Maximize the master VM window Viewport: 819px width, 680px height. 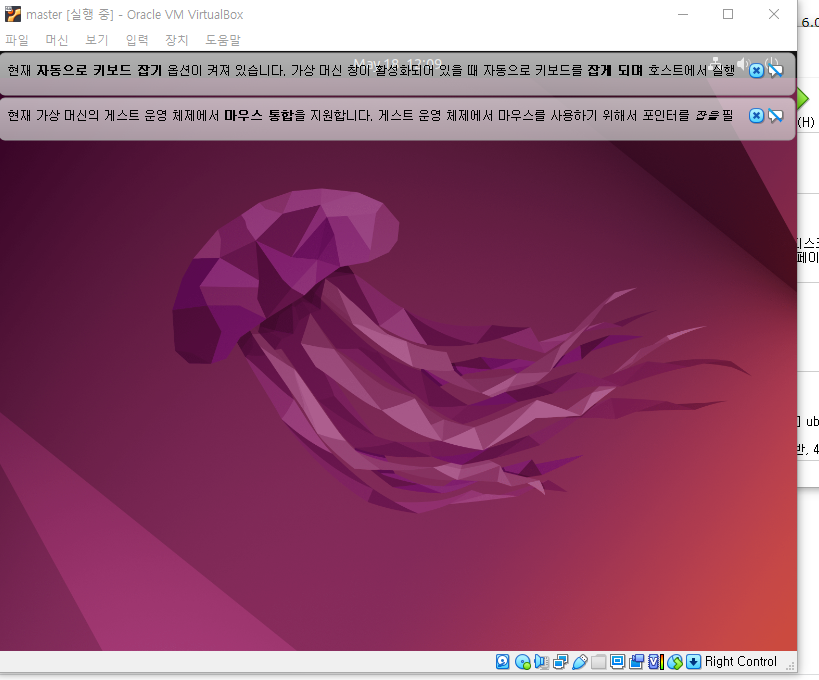click(x=728, y=14)
